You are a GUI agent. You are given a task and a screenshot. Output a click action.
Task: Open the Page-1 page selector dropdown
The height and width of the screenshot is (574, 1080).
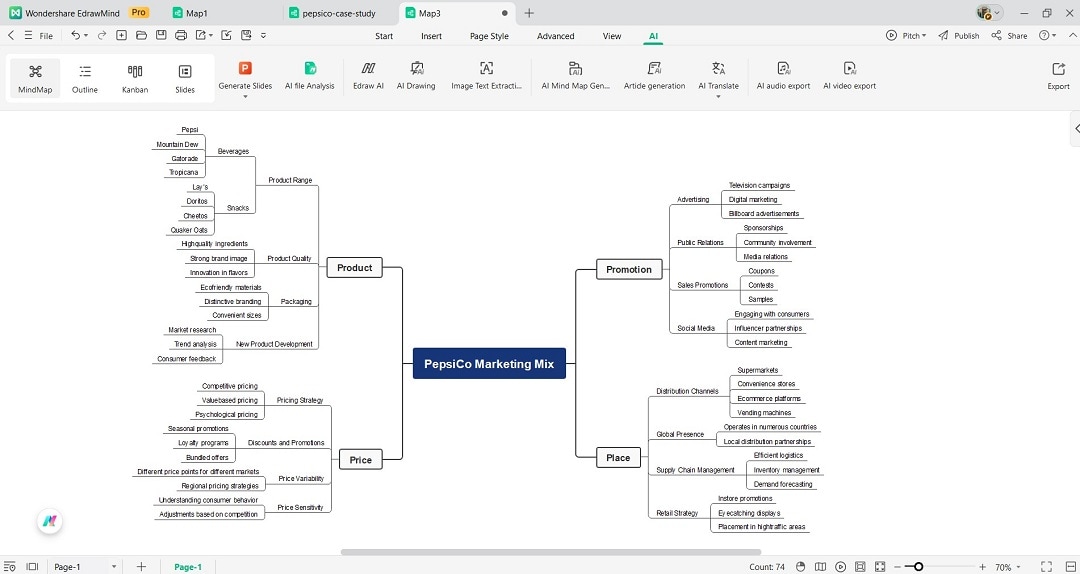click(114, 566)
